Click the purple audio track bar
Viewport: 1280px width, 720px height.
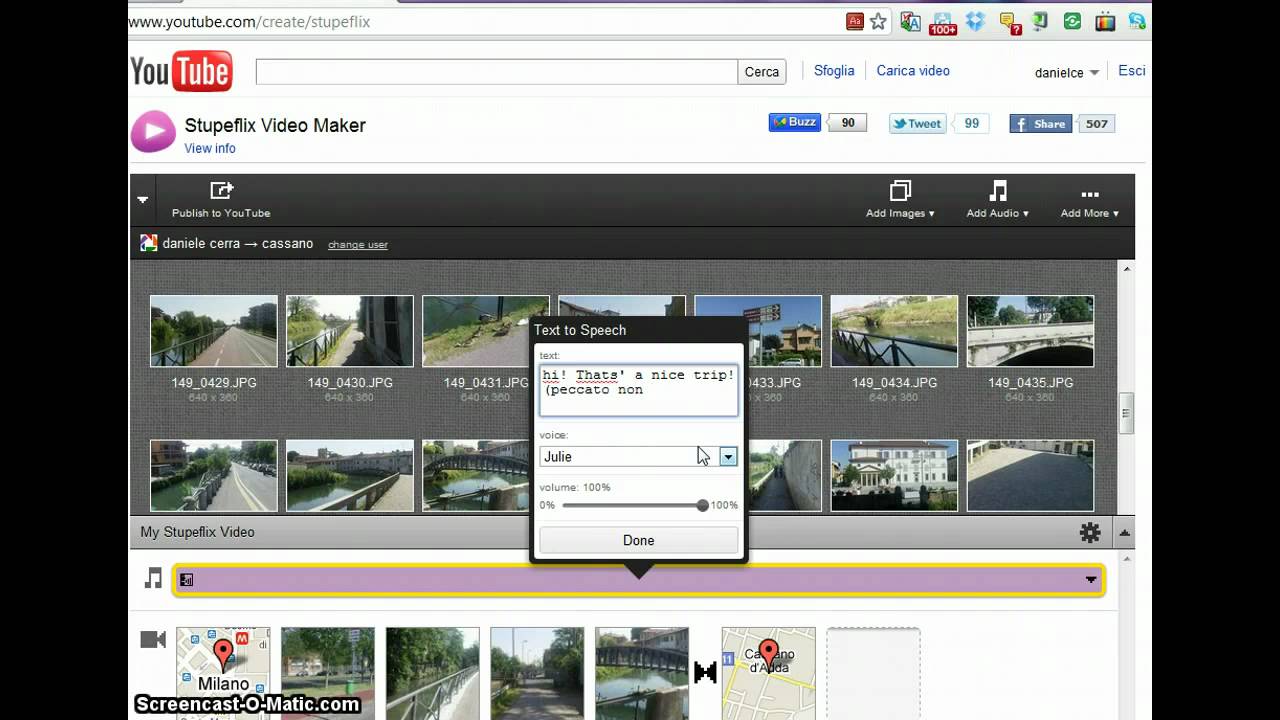(x=638, y=580)
